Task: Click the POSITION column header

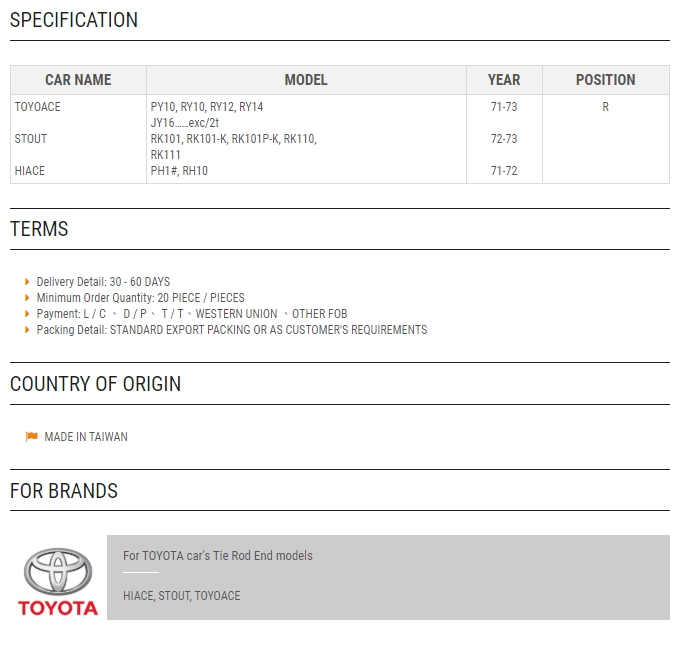Action: [606, 80]
